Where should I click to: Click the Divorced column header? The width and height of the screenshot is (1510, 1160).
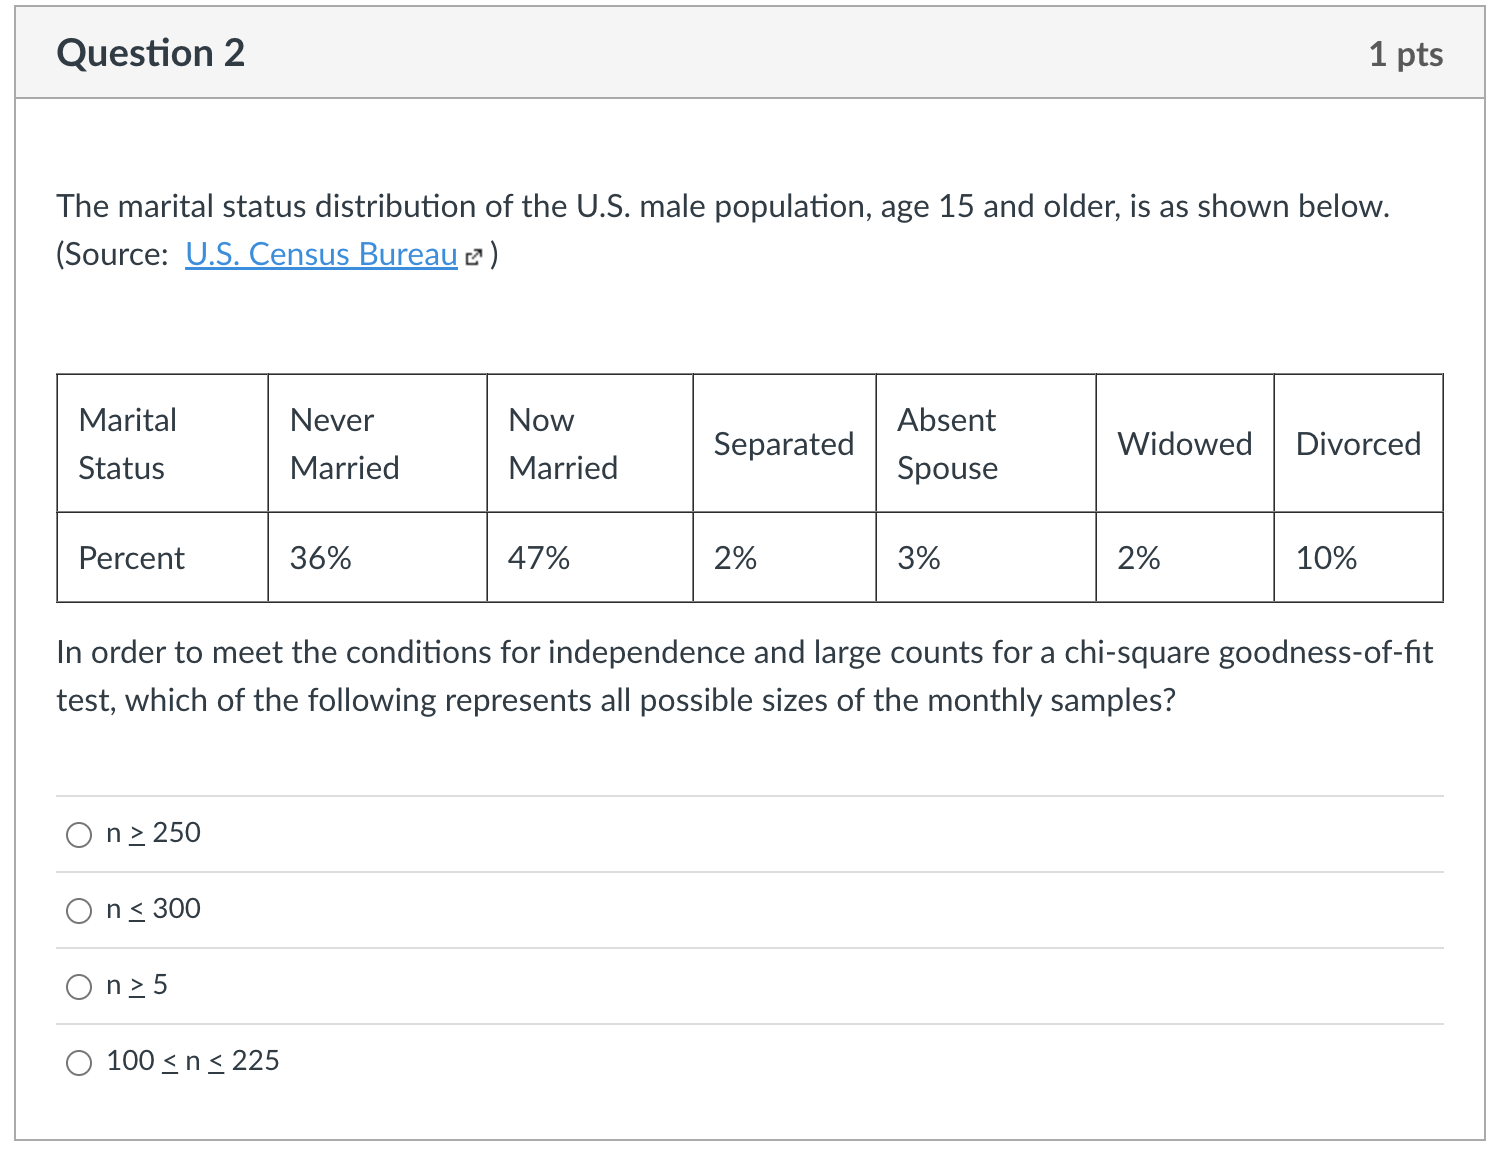tap(1358, 444)
